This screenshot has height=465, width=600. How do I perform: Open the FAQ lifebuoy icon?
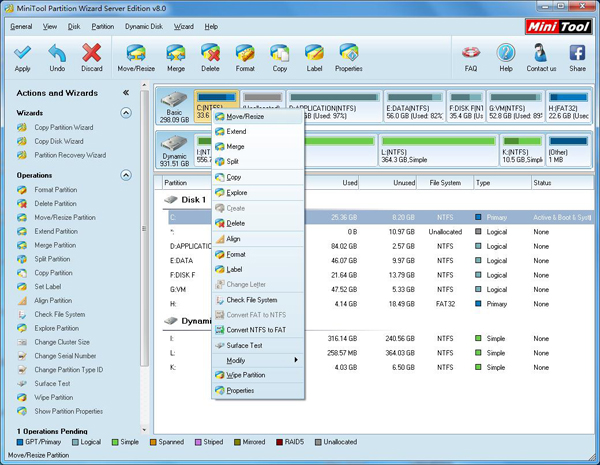(x=471, y=53)
